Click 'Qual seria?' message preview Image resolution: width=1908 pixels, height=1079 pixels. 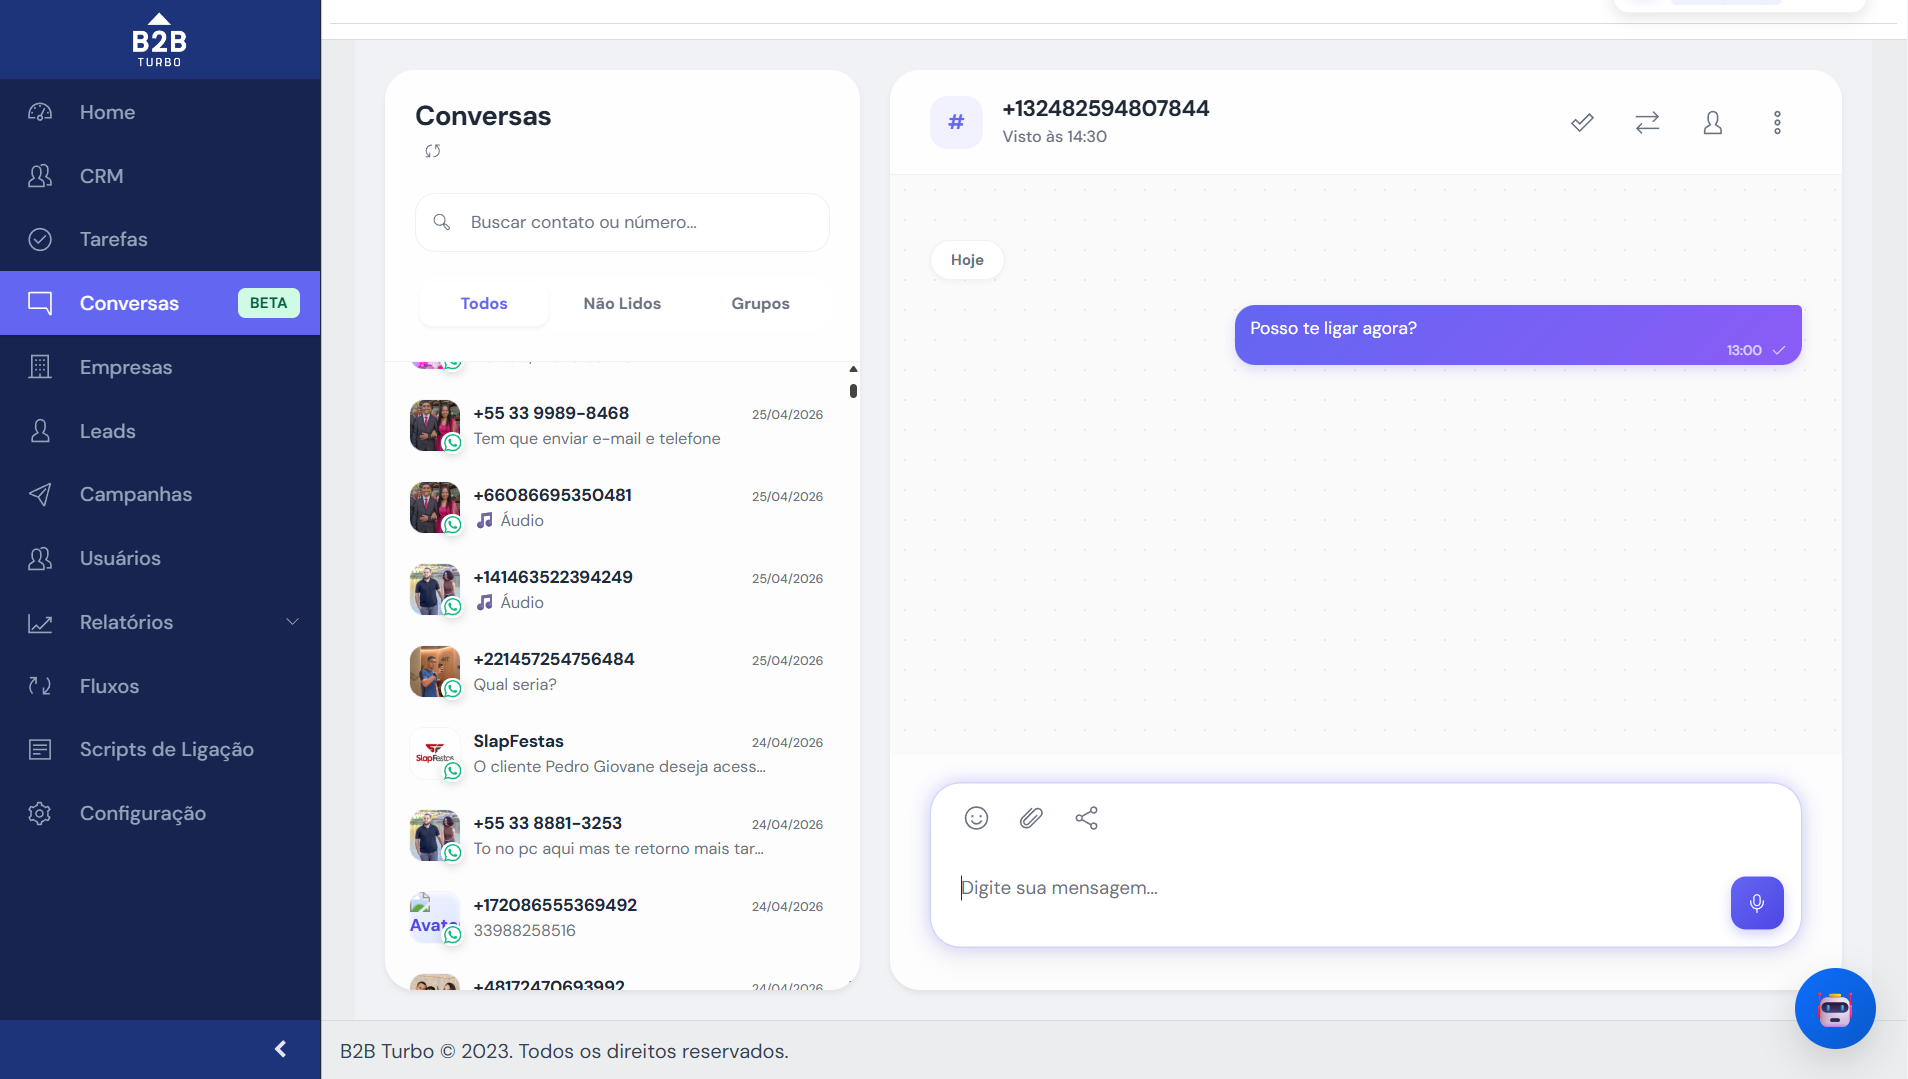pos(515,685)
